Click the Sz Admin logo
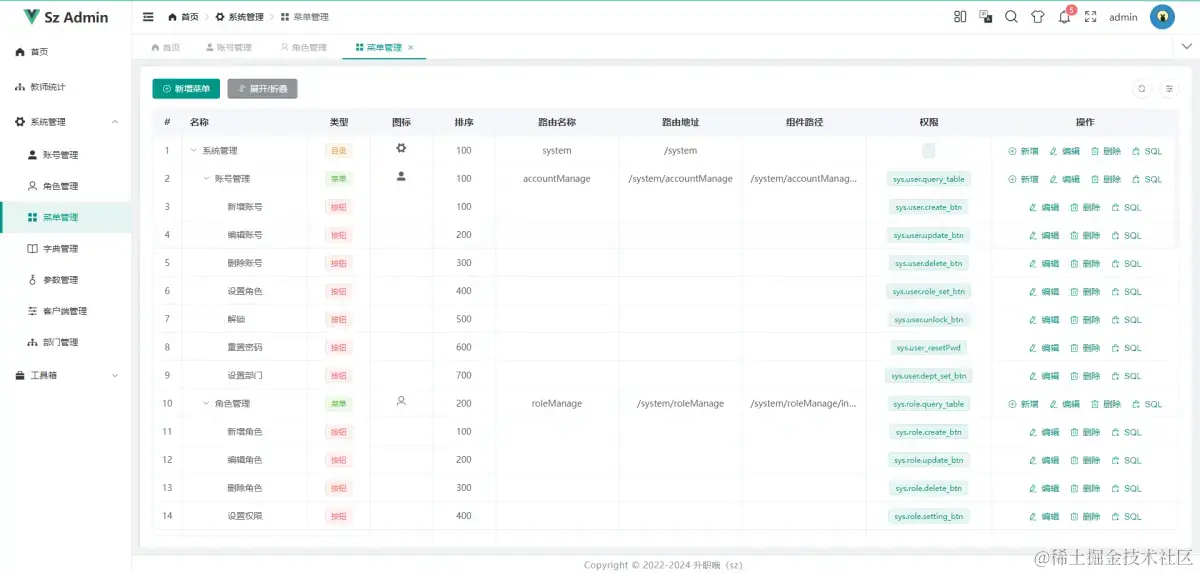The width and height of the screenshot is (1200, 574). [66, 17]
